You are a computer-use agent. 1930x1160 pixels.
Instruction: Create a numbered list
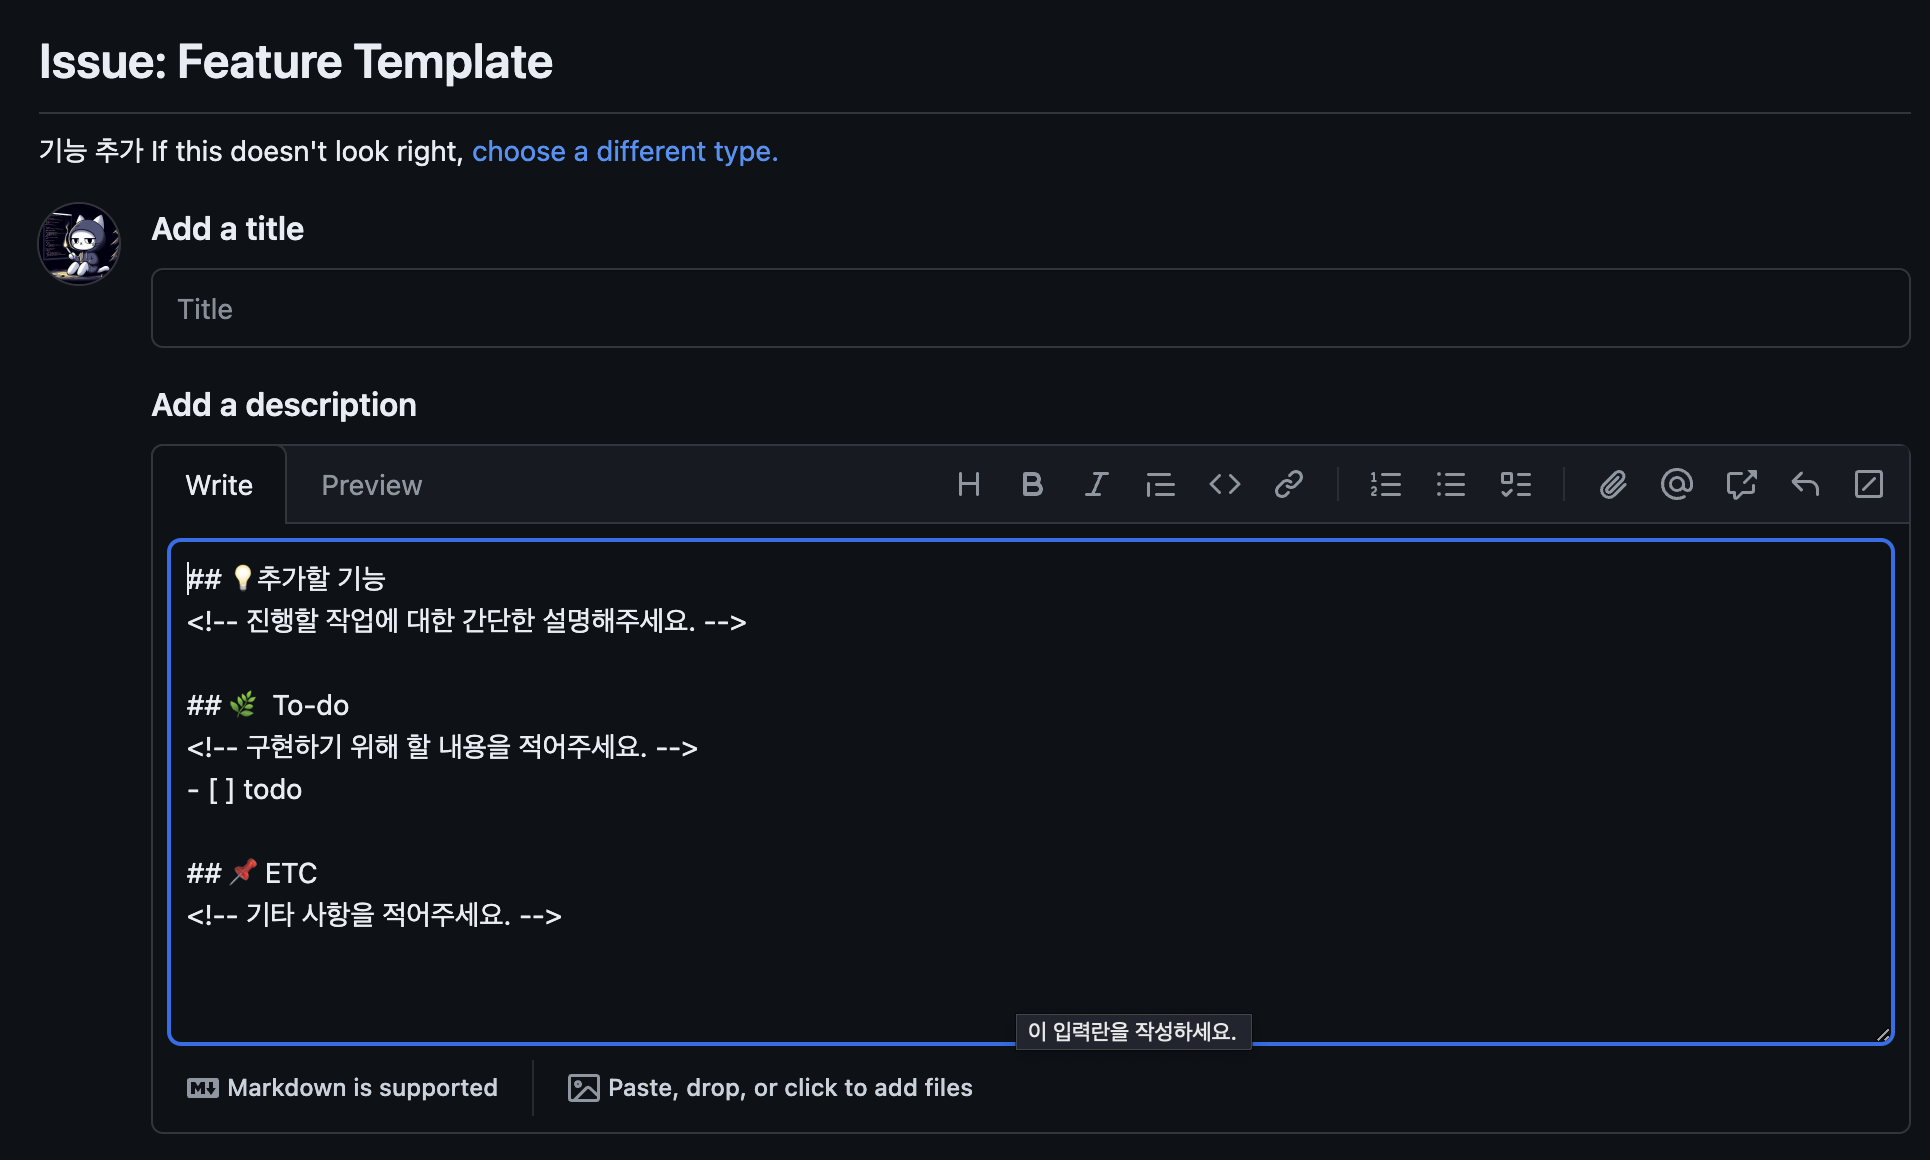[1386, 484]
